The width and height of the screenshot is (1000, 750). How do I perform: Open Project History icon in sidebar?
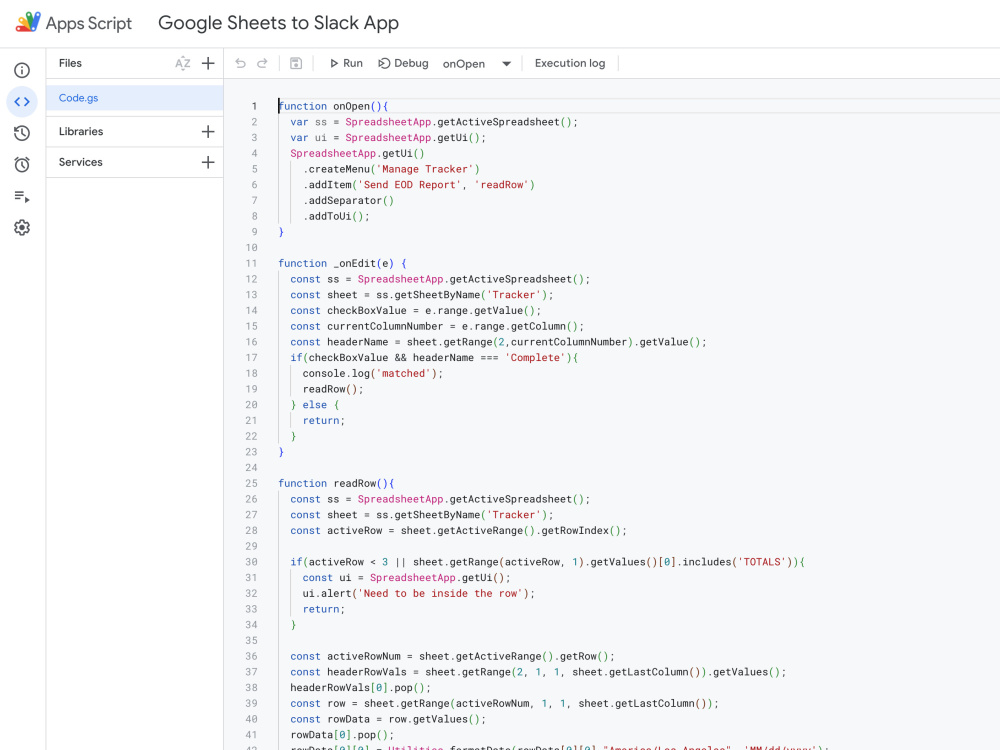(22, 133)
